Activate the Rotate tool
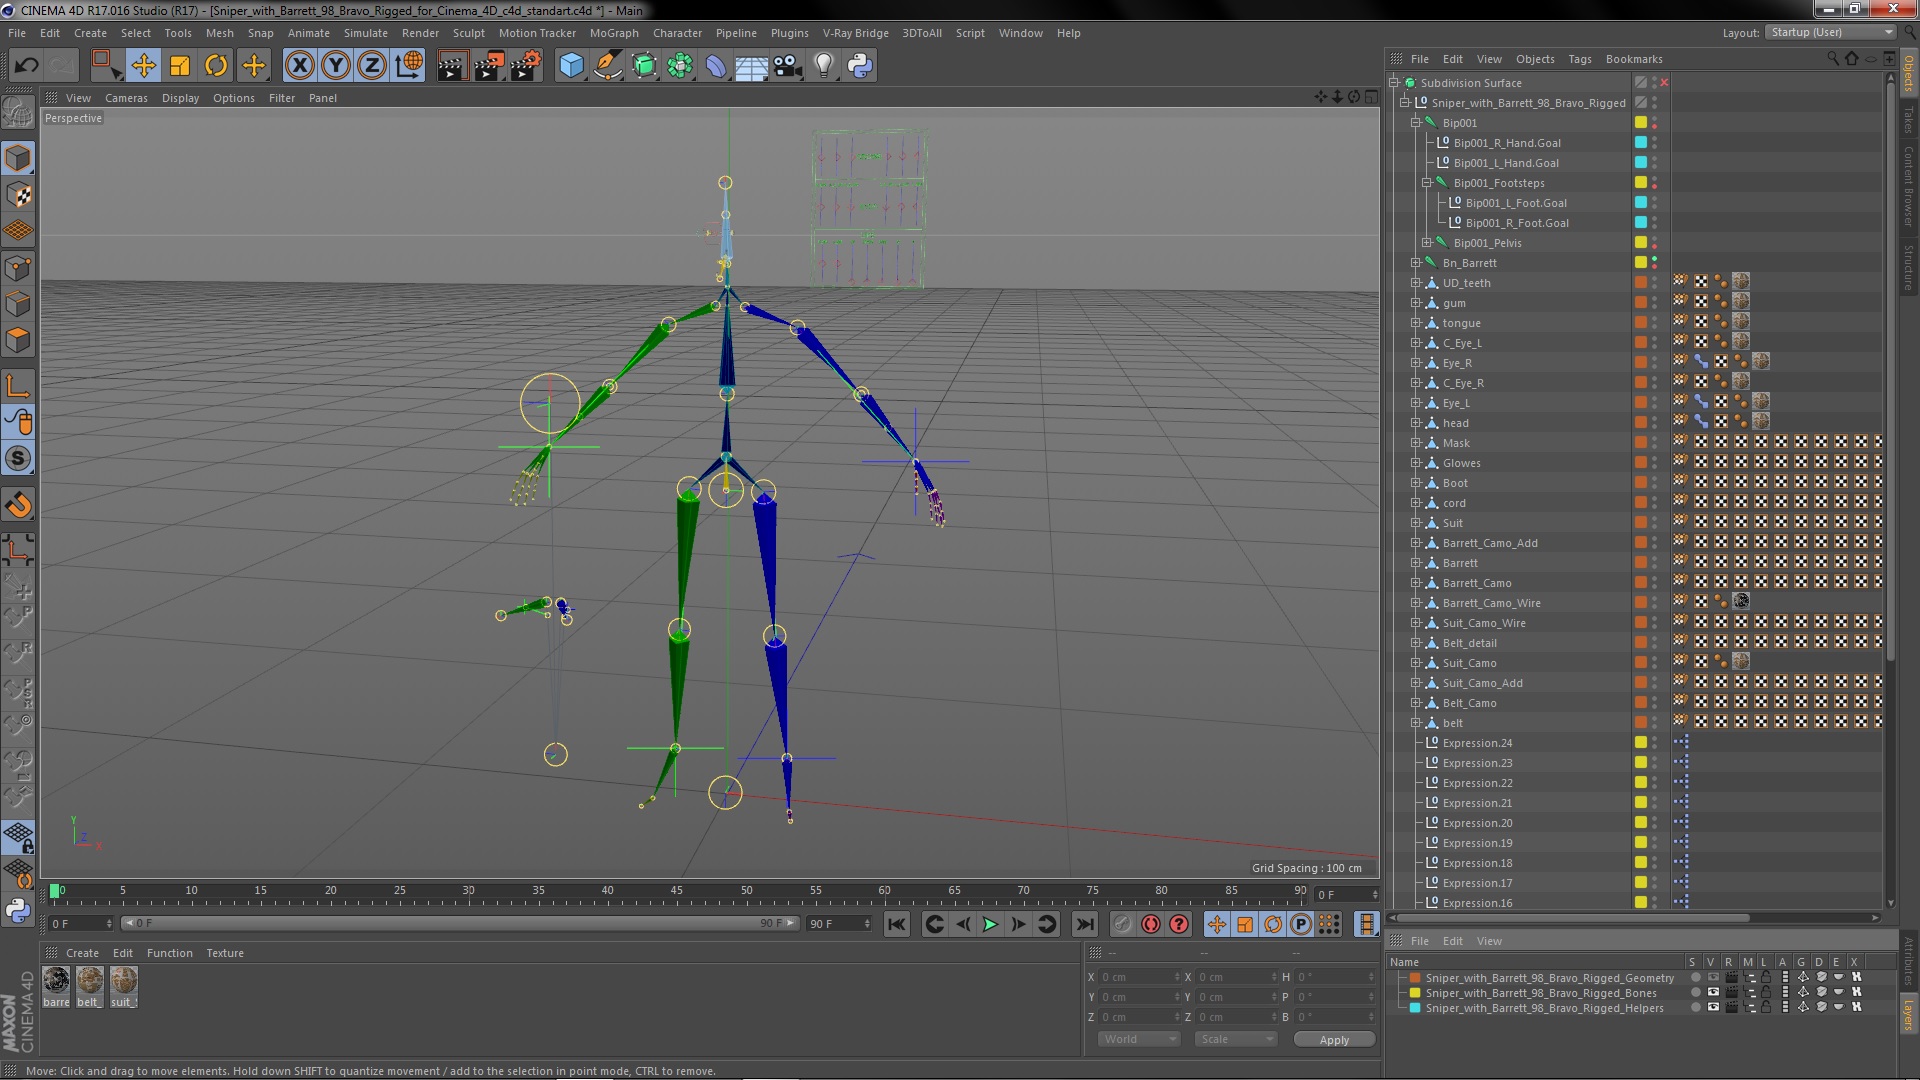1920x1080 pixels. 216,66
